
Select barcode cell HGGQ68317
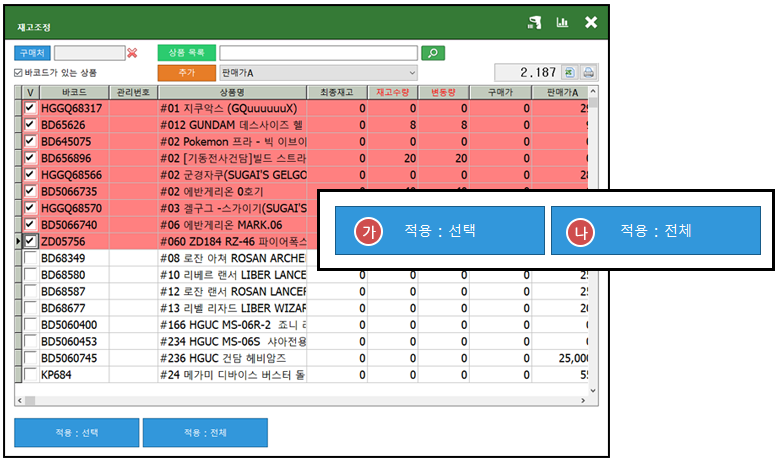coord(74,108)
